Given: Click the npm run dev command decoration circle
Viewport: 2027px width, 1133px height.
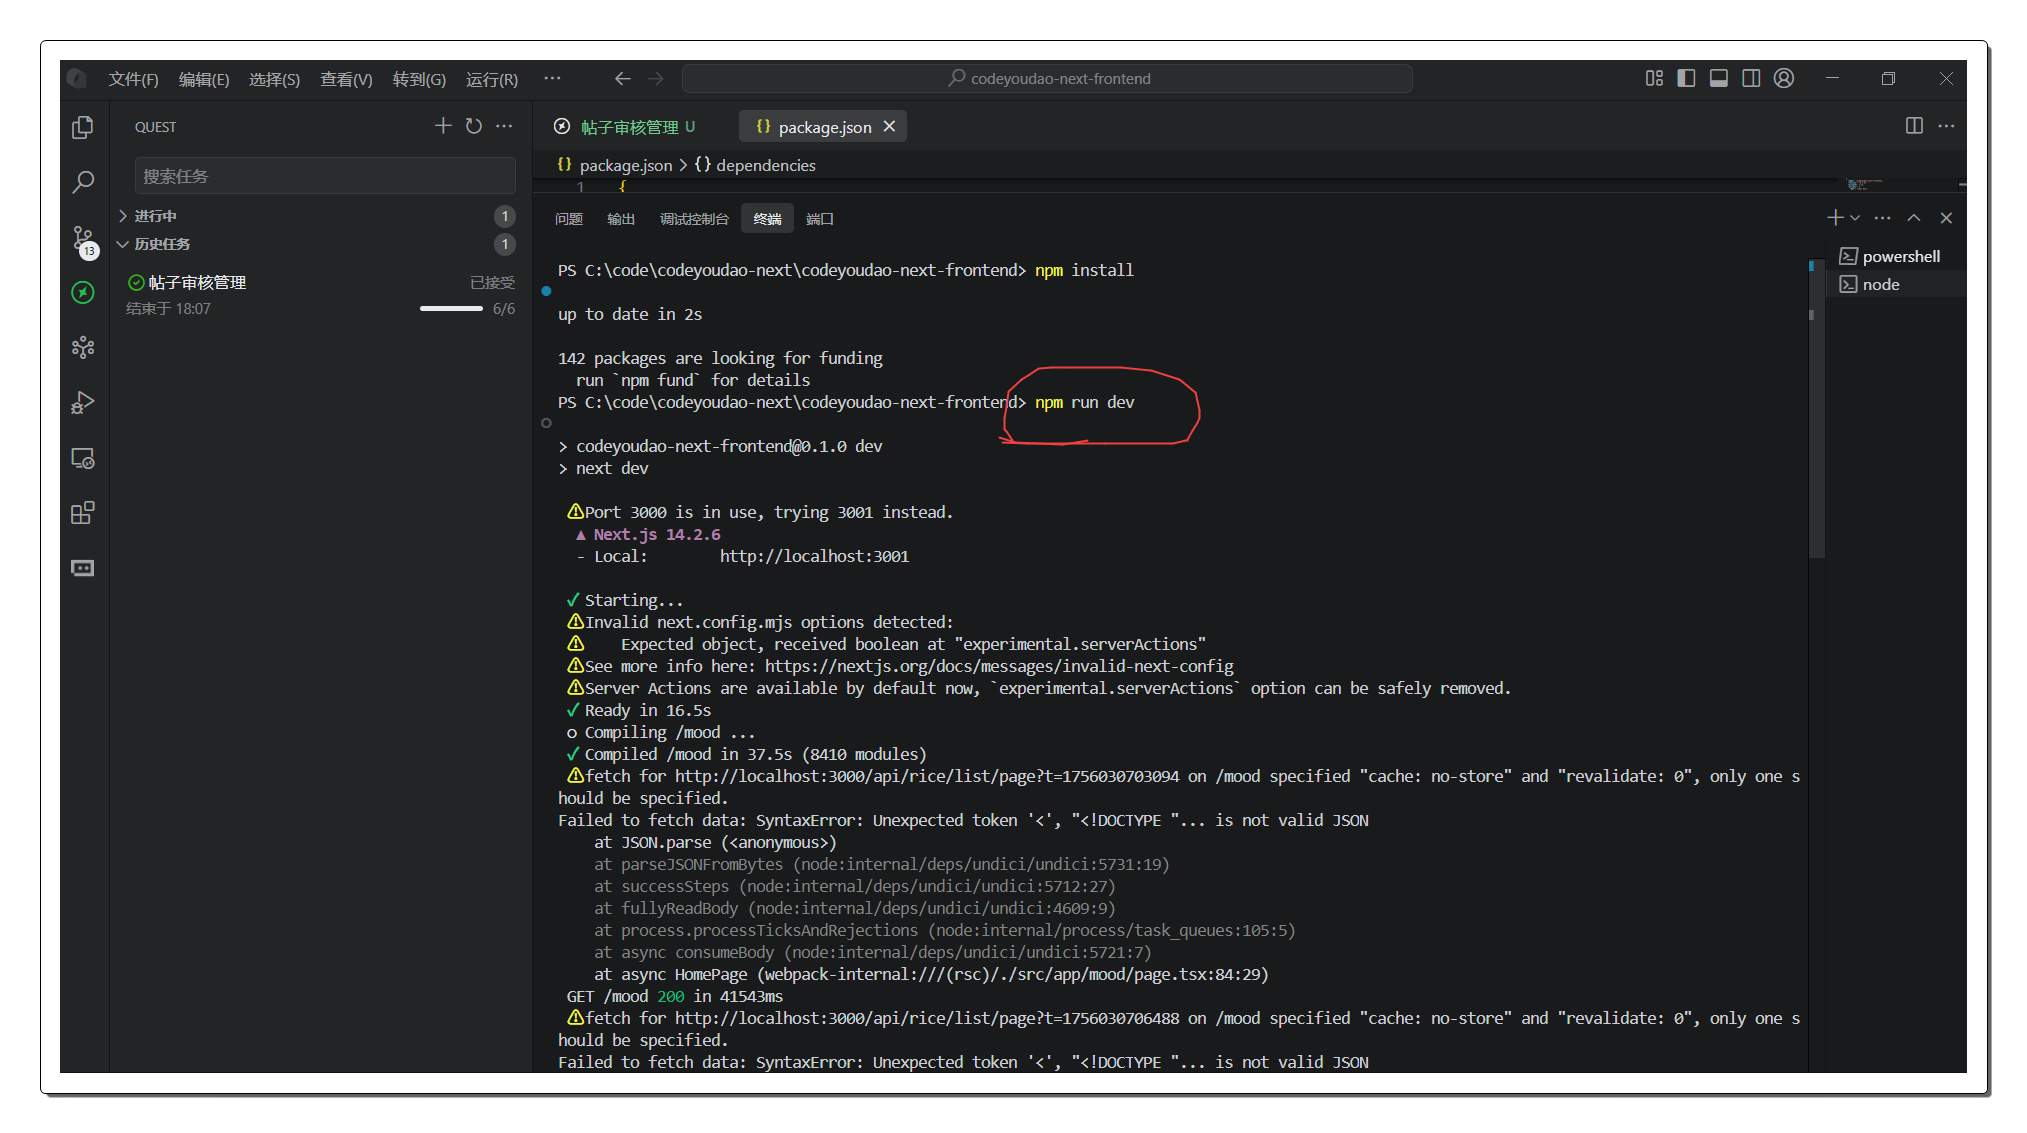Looking at the screenshot, I should [546, 423].
